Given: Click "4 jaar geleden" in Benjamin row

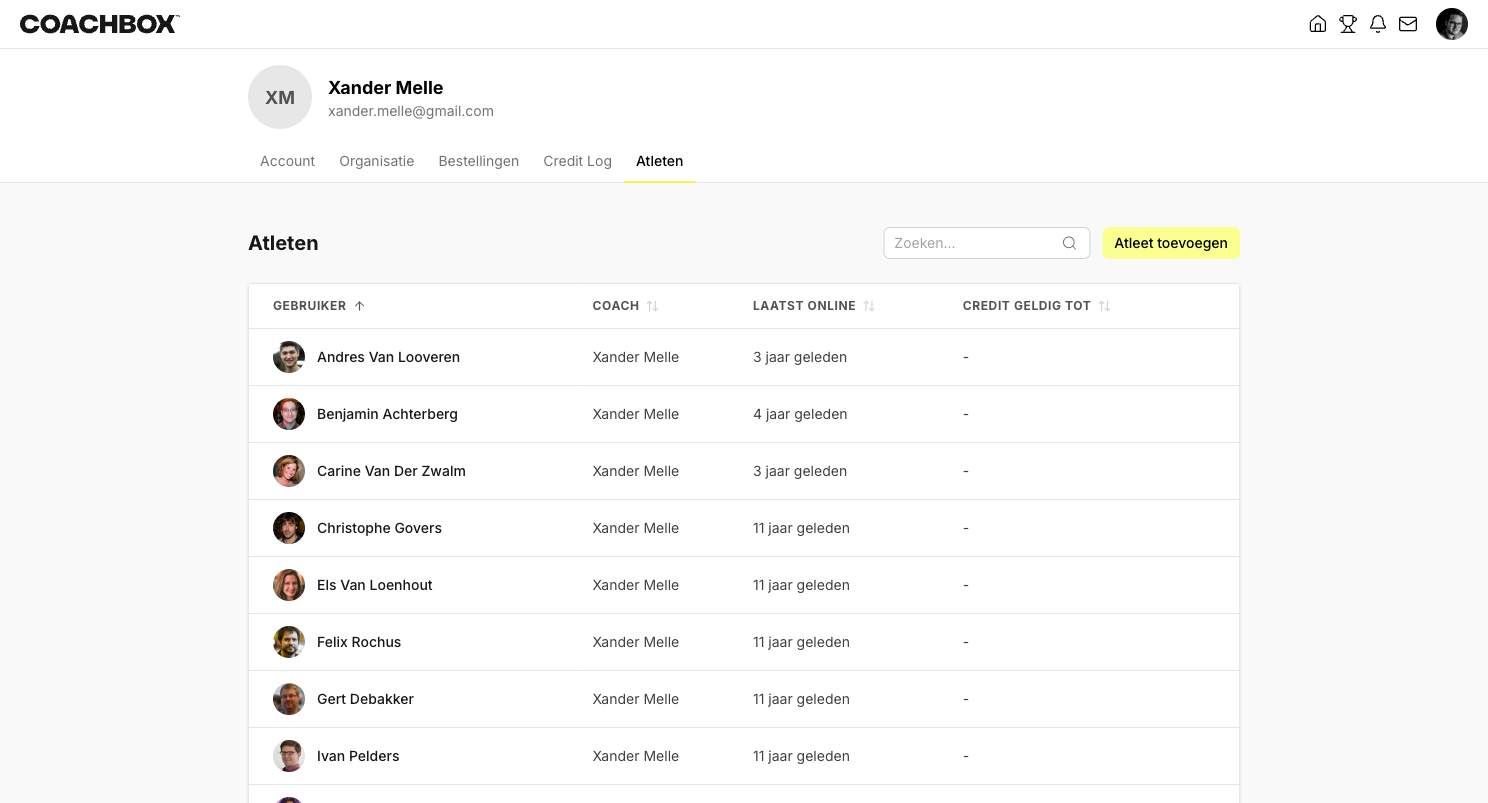Looking at the screenshot, I should (800, 414).
